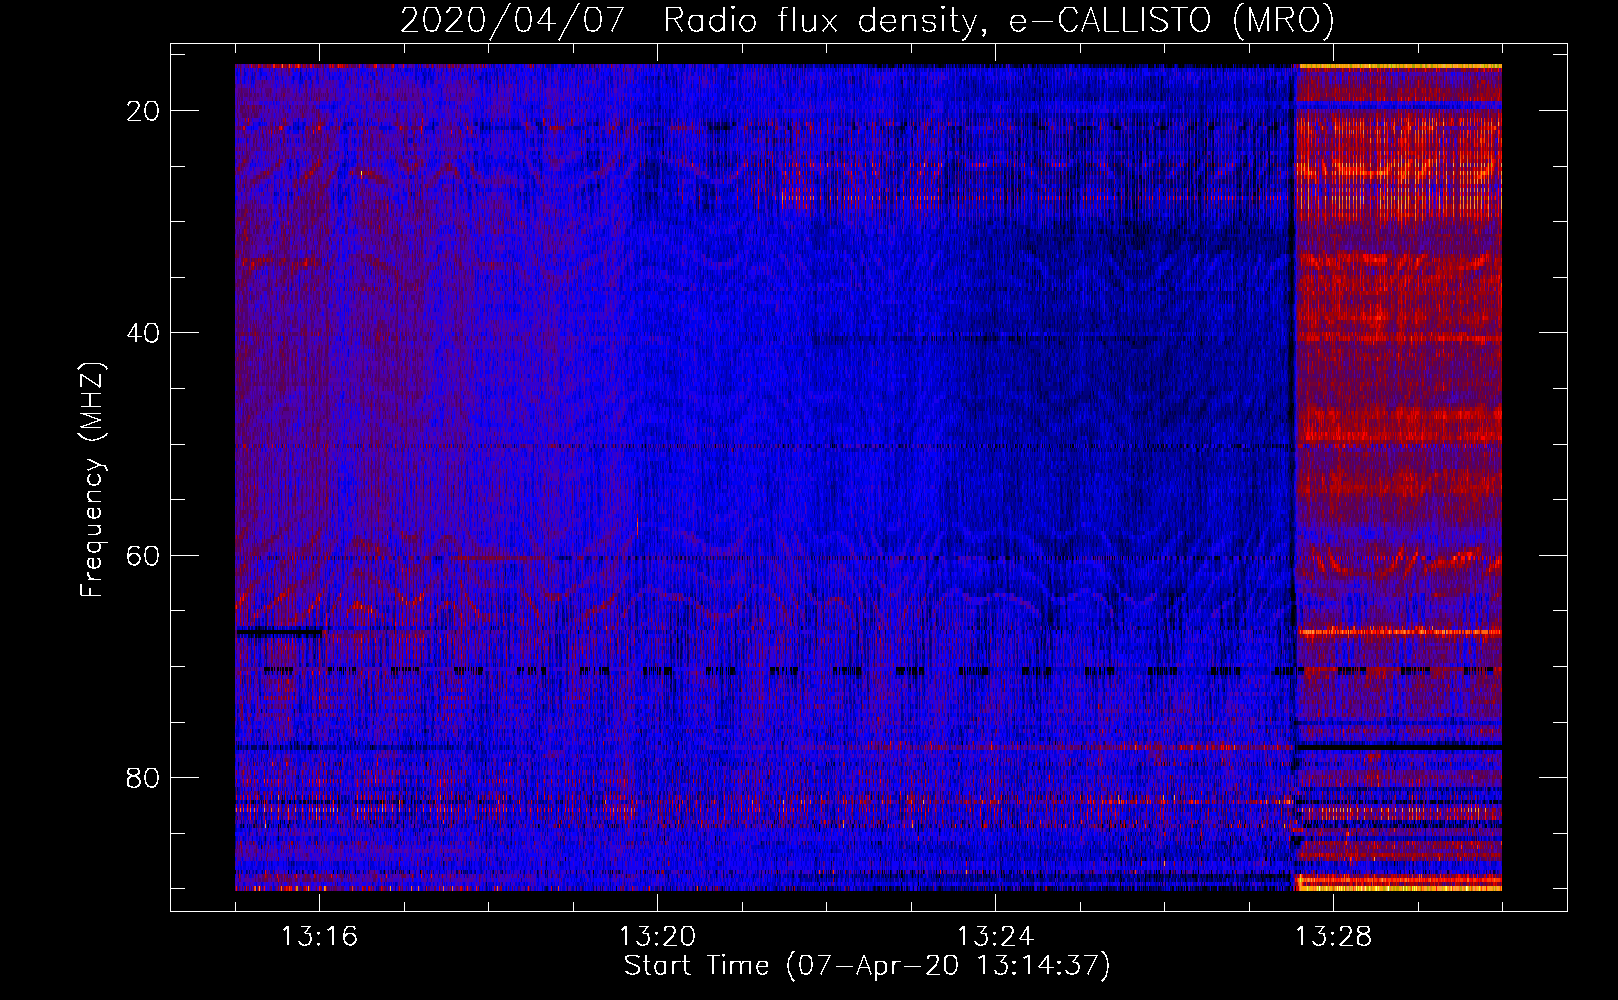Screen dimensions: 1618x1000
Task: Click the 60 MHz frequency tick label
Action: pyautogui.click(x=143, y=556)
